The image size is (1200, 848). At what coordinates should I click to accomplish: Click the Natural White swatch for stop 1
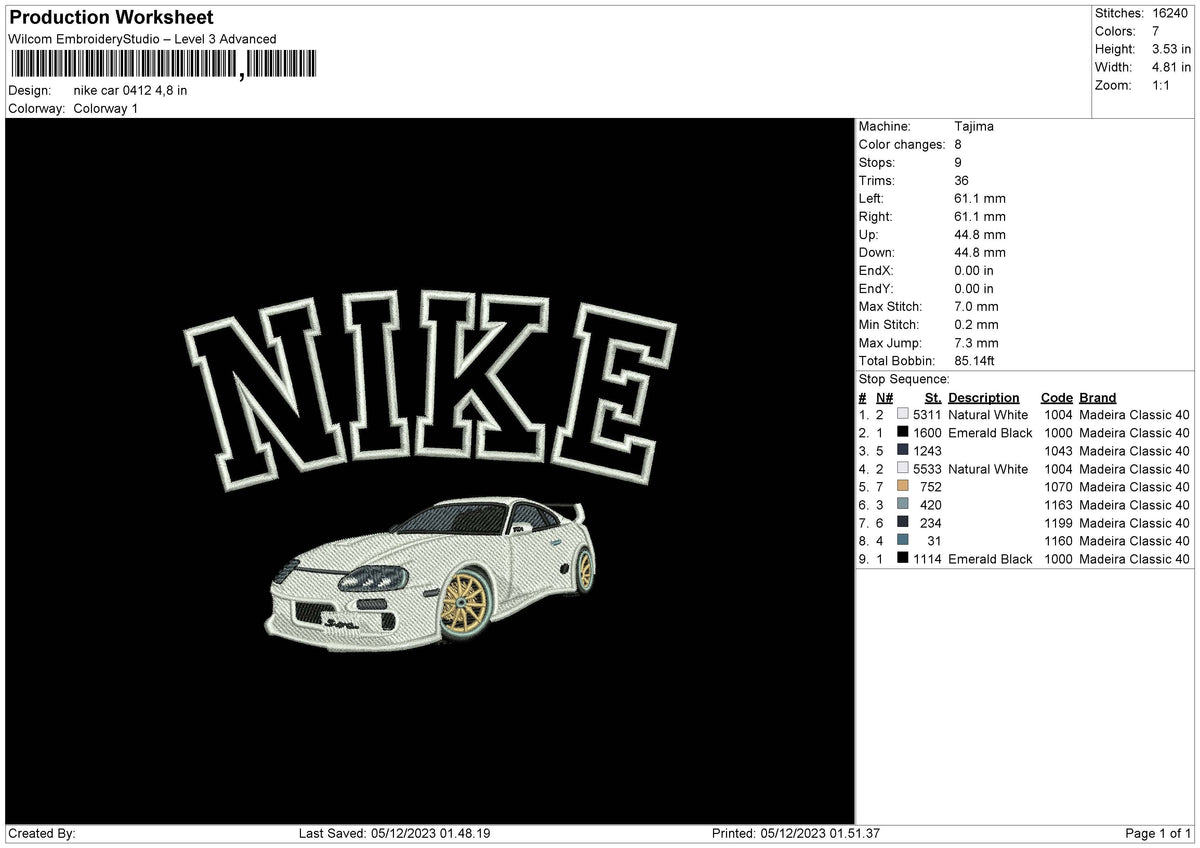pyautogui.click(x=903, y=415)
